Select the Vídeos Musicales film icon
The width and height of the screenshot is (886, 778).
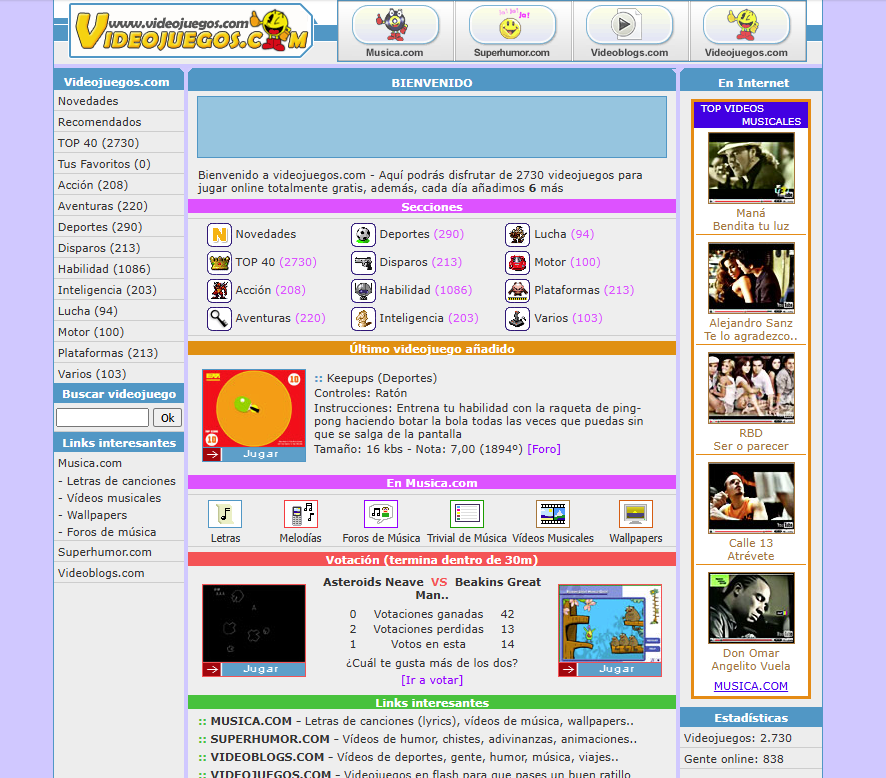point(552,514)
